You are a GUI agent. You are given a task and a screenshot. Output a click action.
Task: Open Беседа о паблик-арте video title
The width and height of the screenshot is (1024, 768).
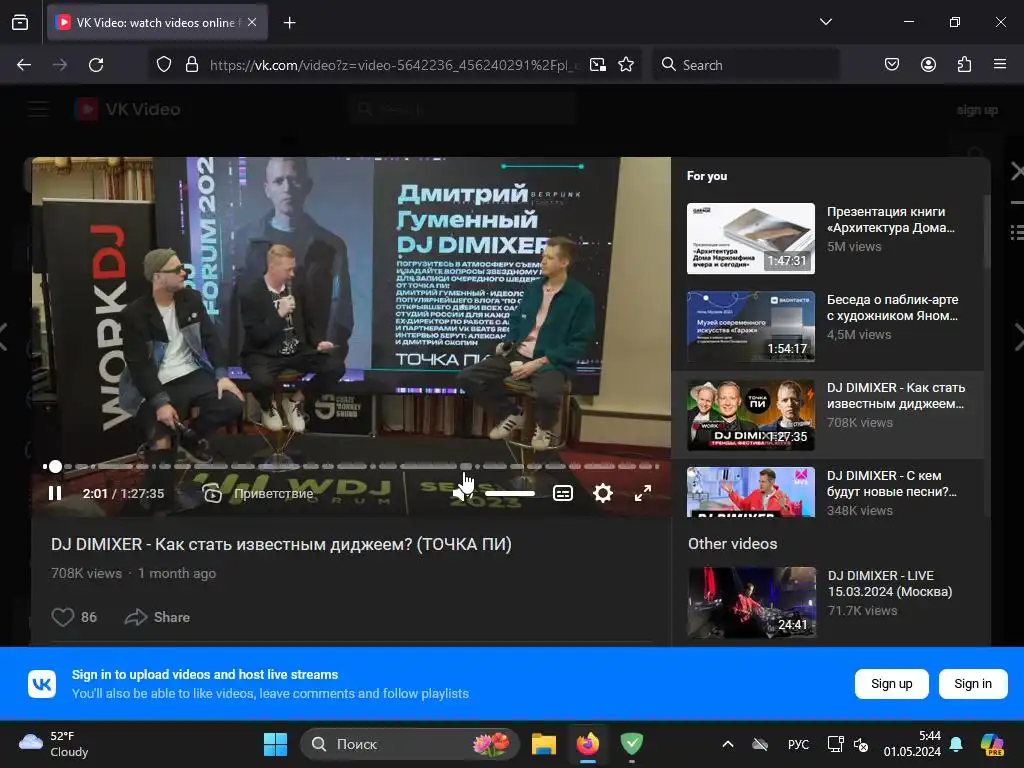point(892,308)
